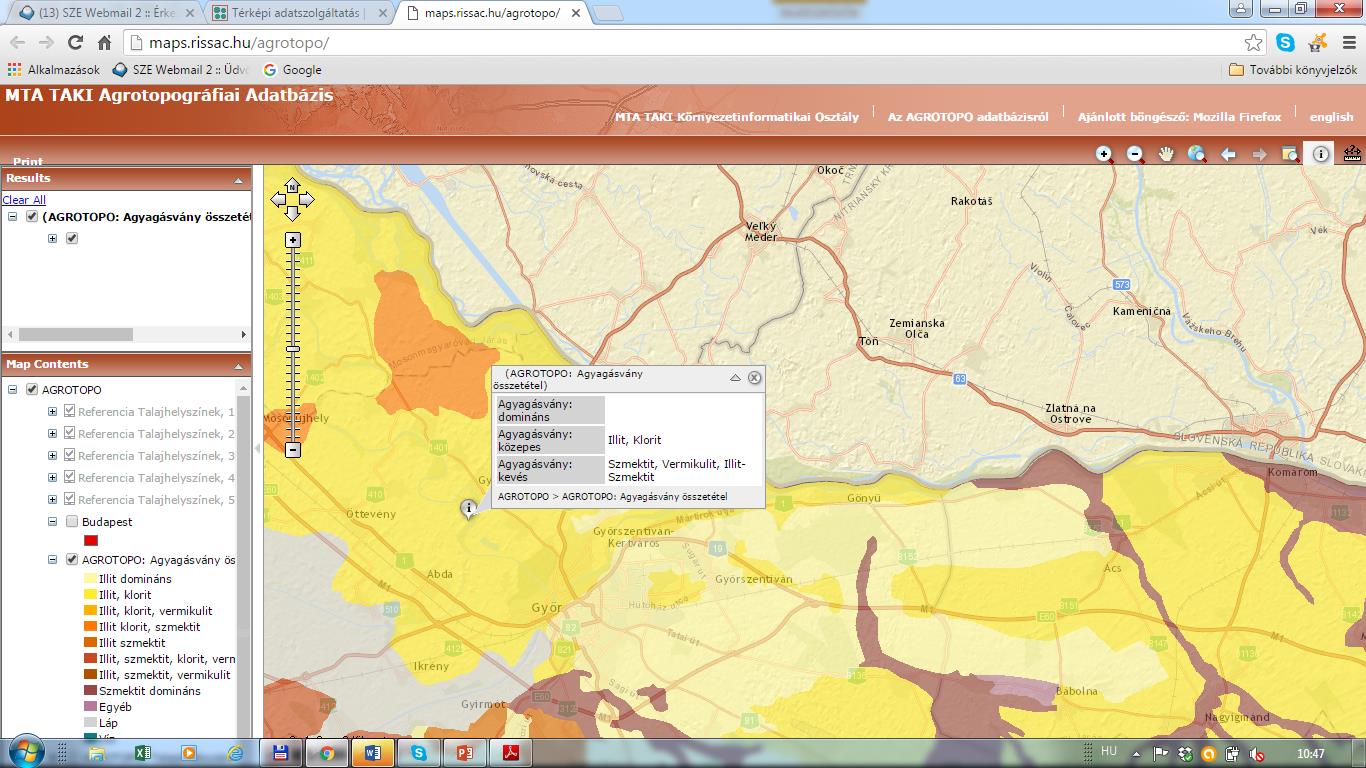Click the Illit dominans legend swatch

tap(90, 579)
